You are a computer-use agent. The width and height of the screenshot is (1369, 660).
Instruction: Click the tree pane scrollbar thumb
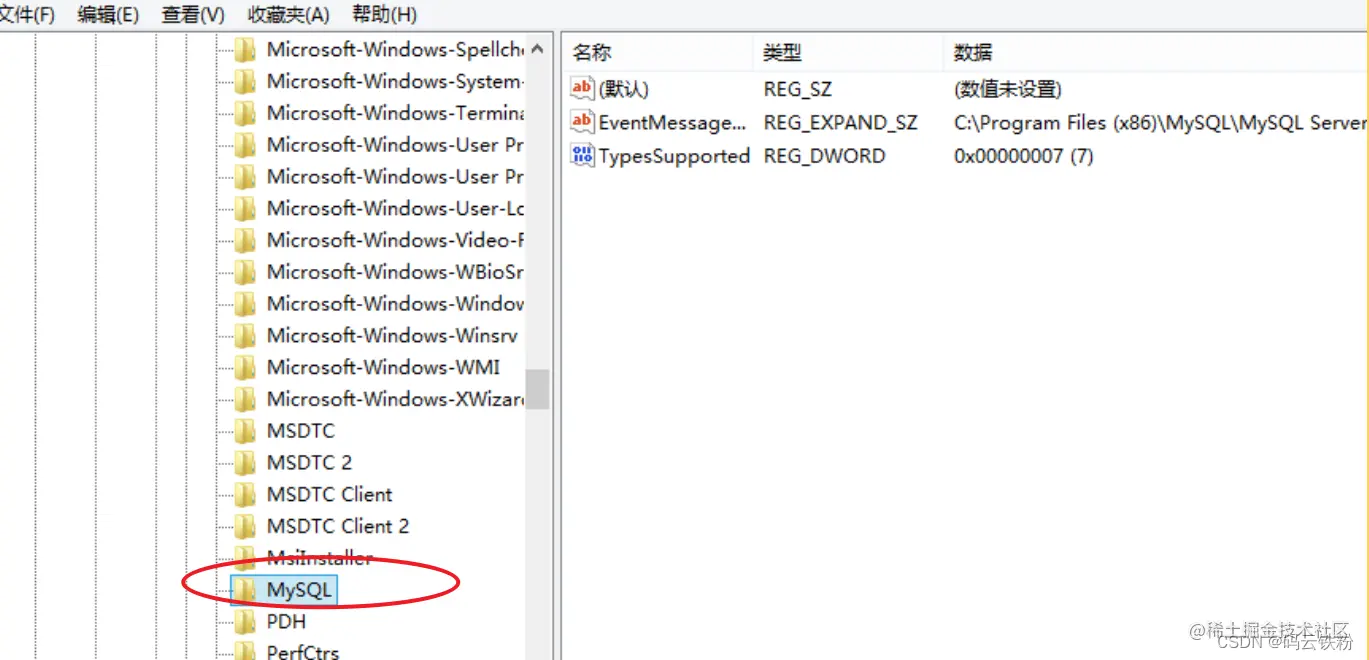(538, 389)
